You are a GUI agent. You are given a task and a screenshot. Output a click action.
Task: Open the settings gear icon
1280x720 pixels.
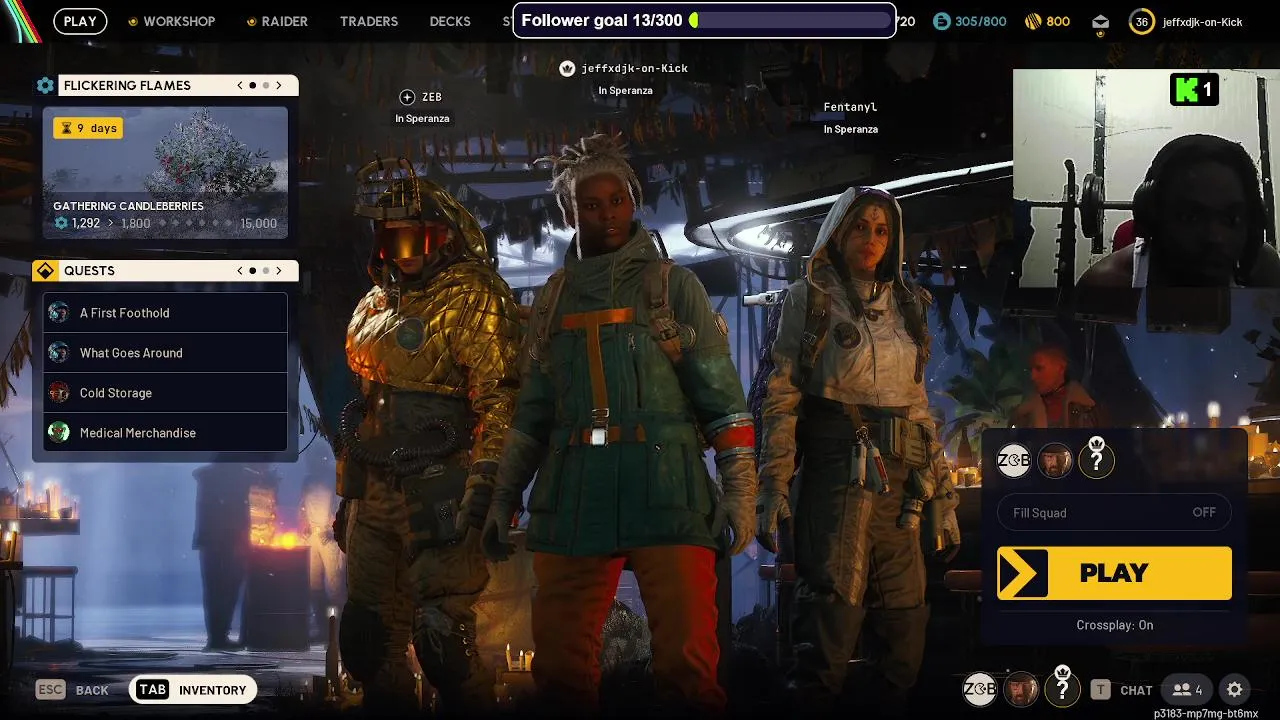pyautogui.click(x=1235, y=690)
